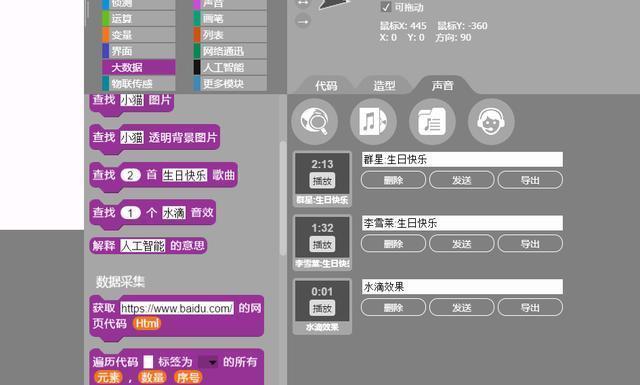
Task: Open the tag dropdown in 遍历代码 block
Action: tap(208, 362)
